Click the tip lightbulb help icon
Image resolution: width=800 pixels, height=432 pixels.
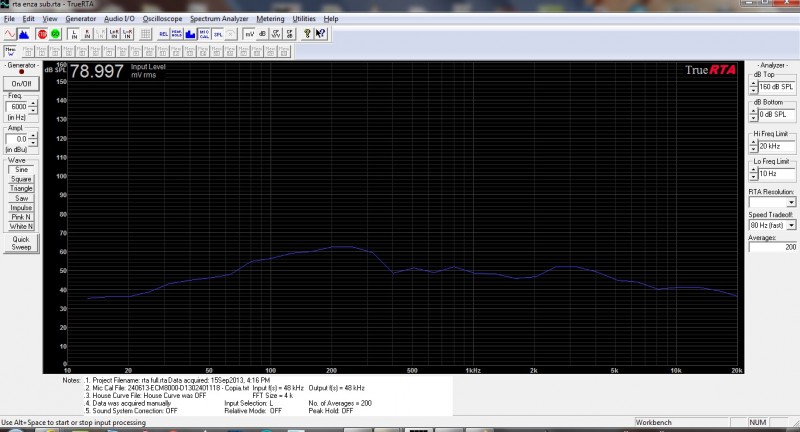coord(307,34)
